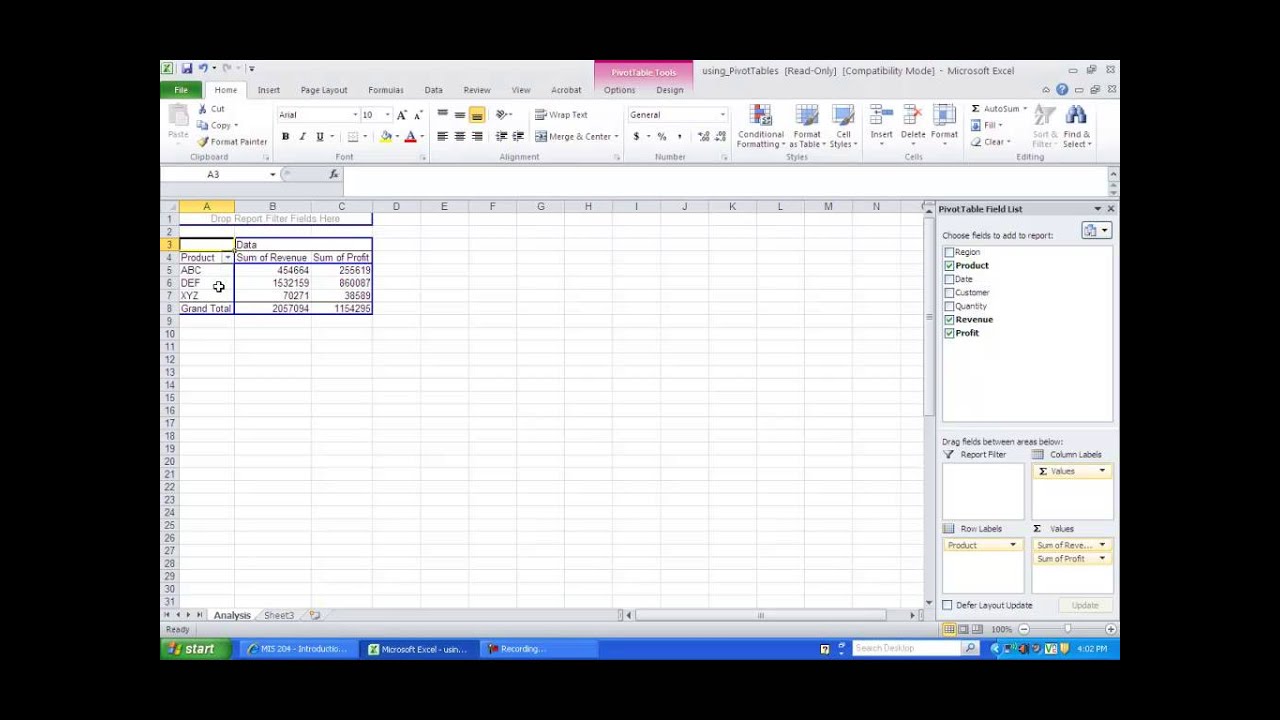The image size is (1280, 720).
Task: Switch to the Formulas tab
Action: pos(385,90)
